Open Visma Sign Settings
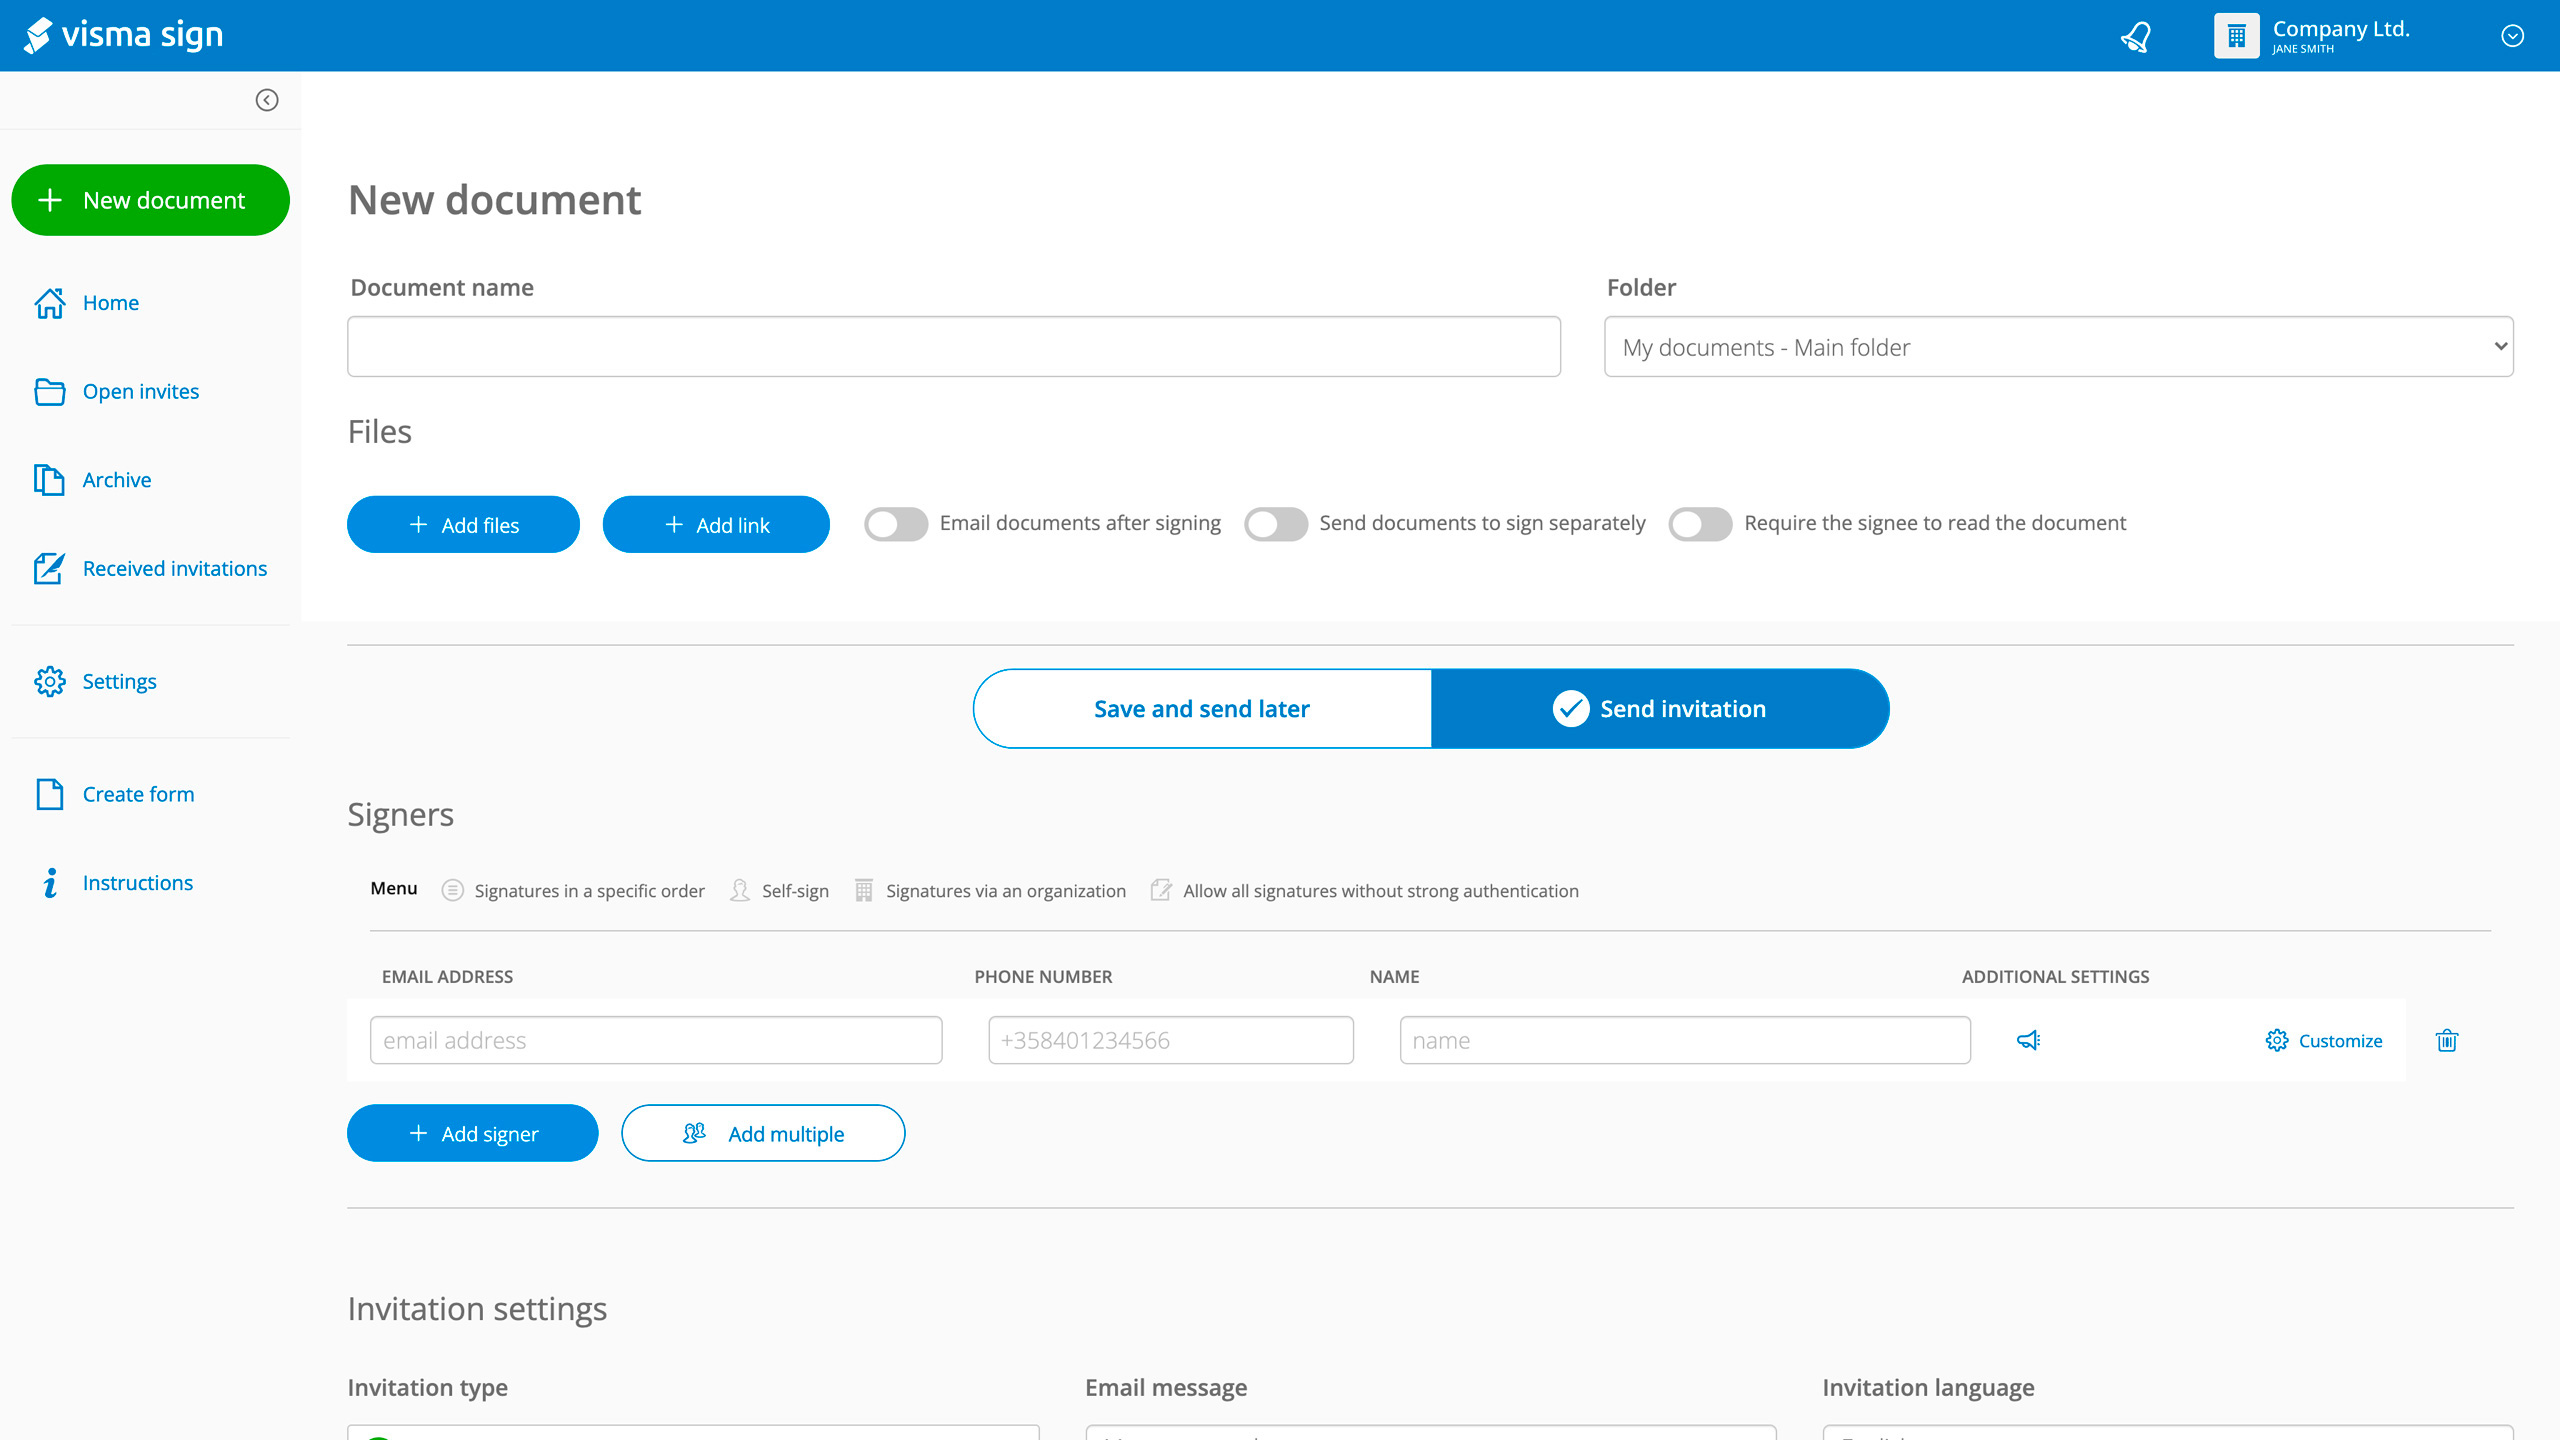2560x1440 pixels. 119,681
